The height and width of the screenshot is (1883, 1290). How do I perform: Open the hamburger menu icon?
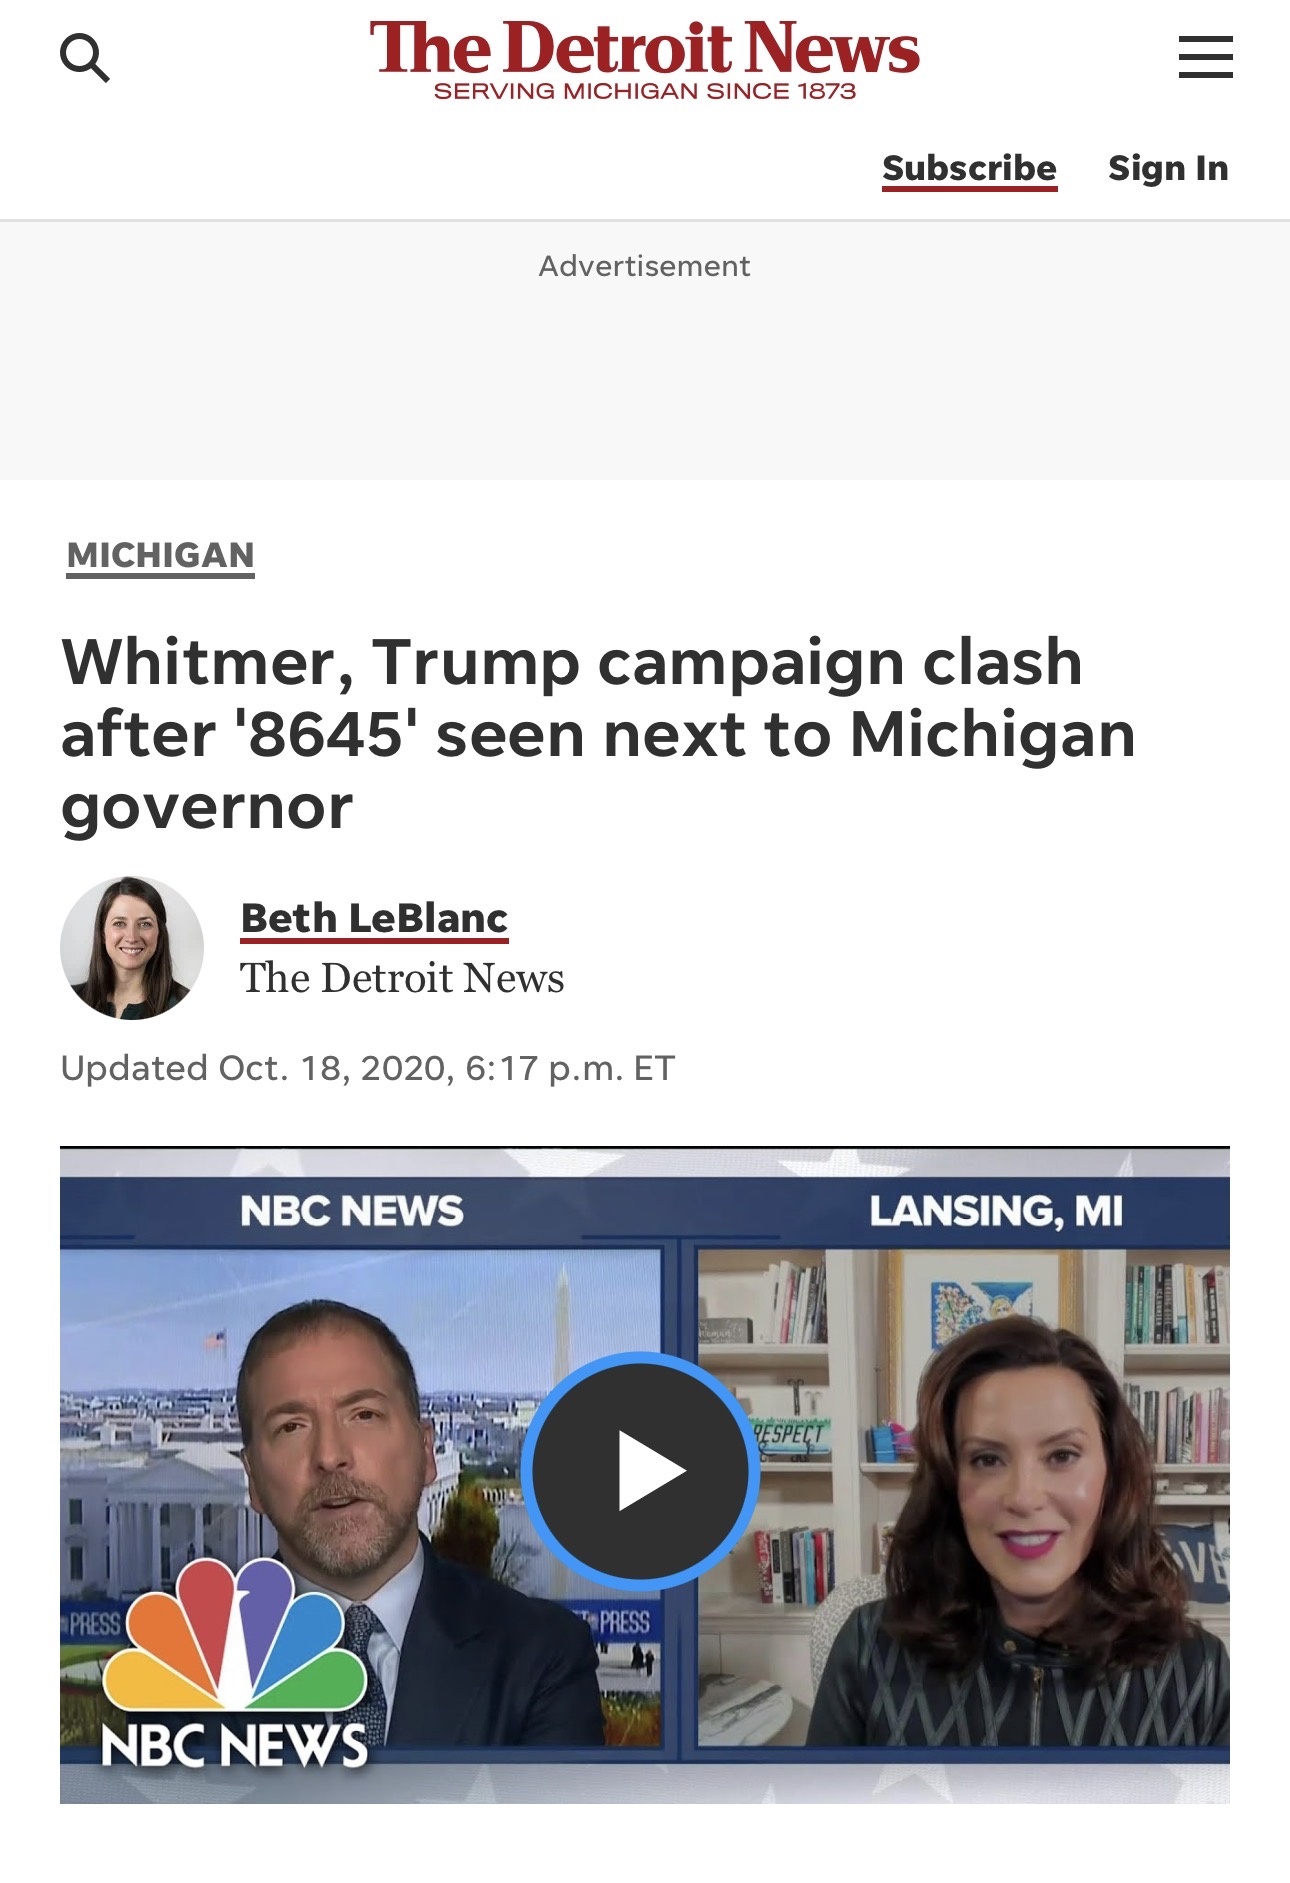tap(1205, 57)
